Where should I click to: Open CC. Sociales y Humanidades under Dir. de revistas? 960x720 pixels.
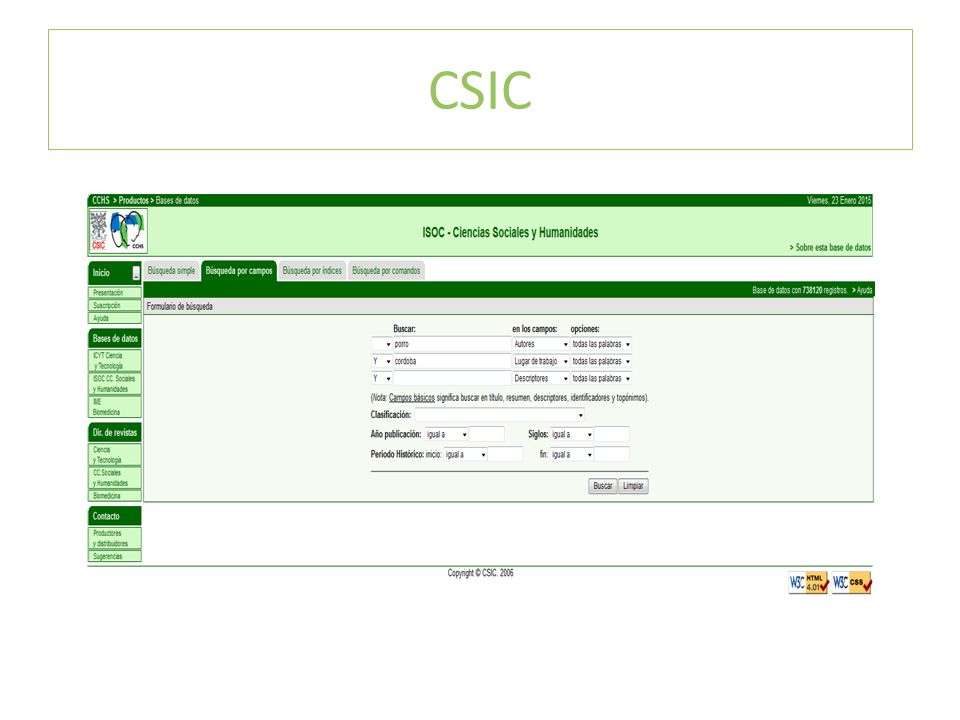[114, 478]
